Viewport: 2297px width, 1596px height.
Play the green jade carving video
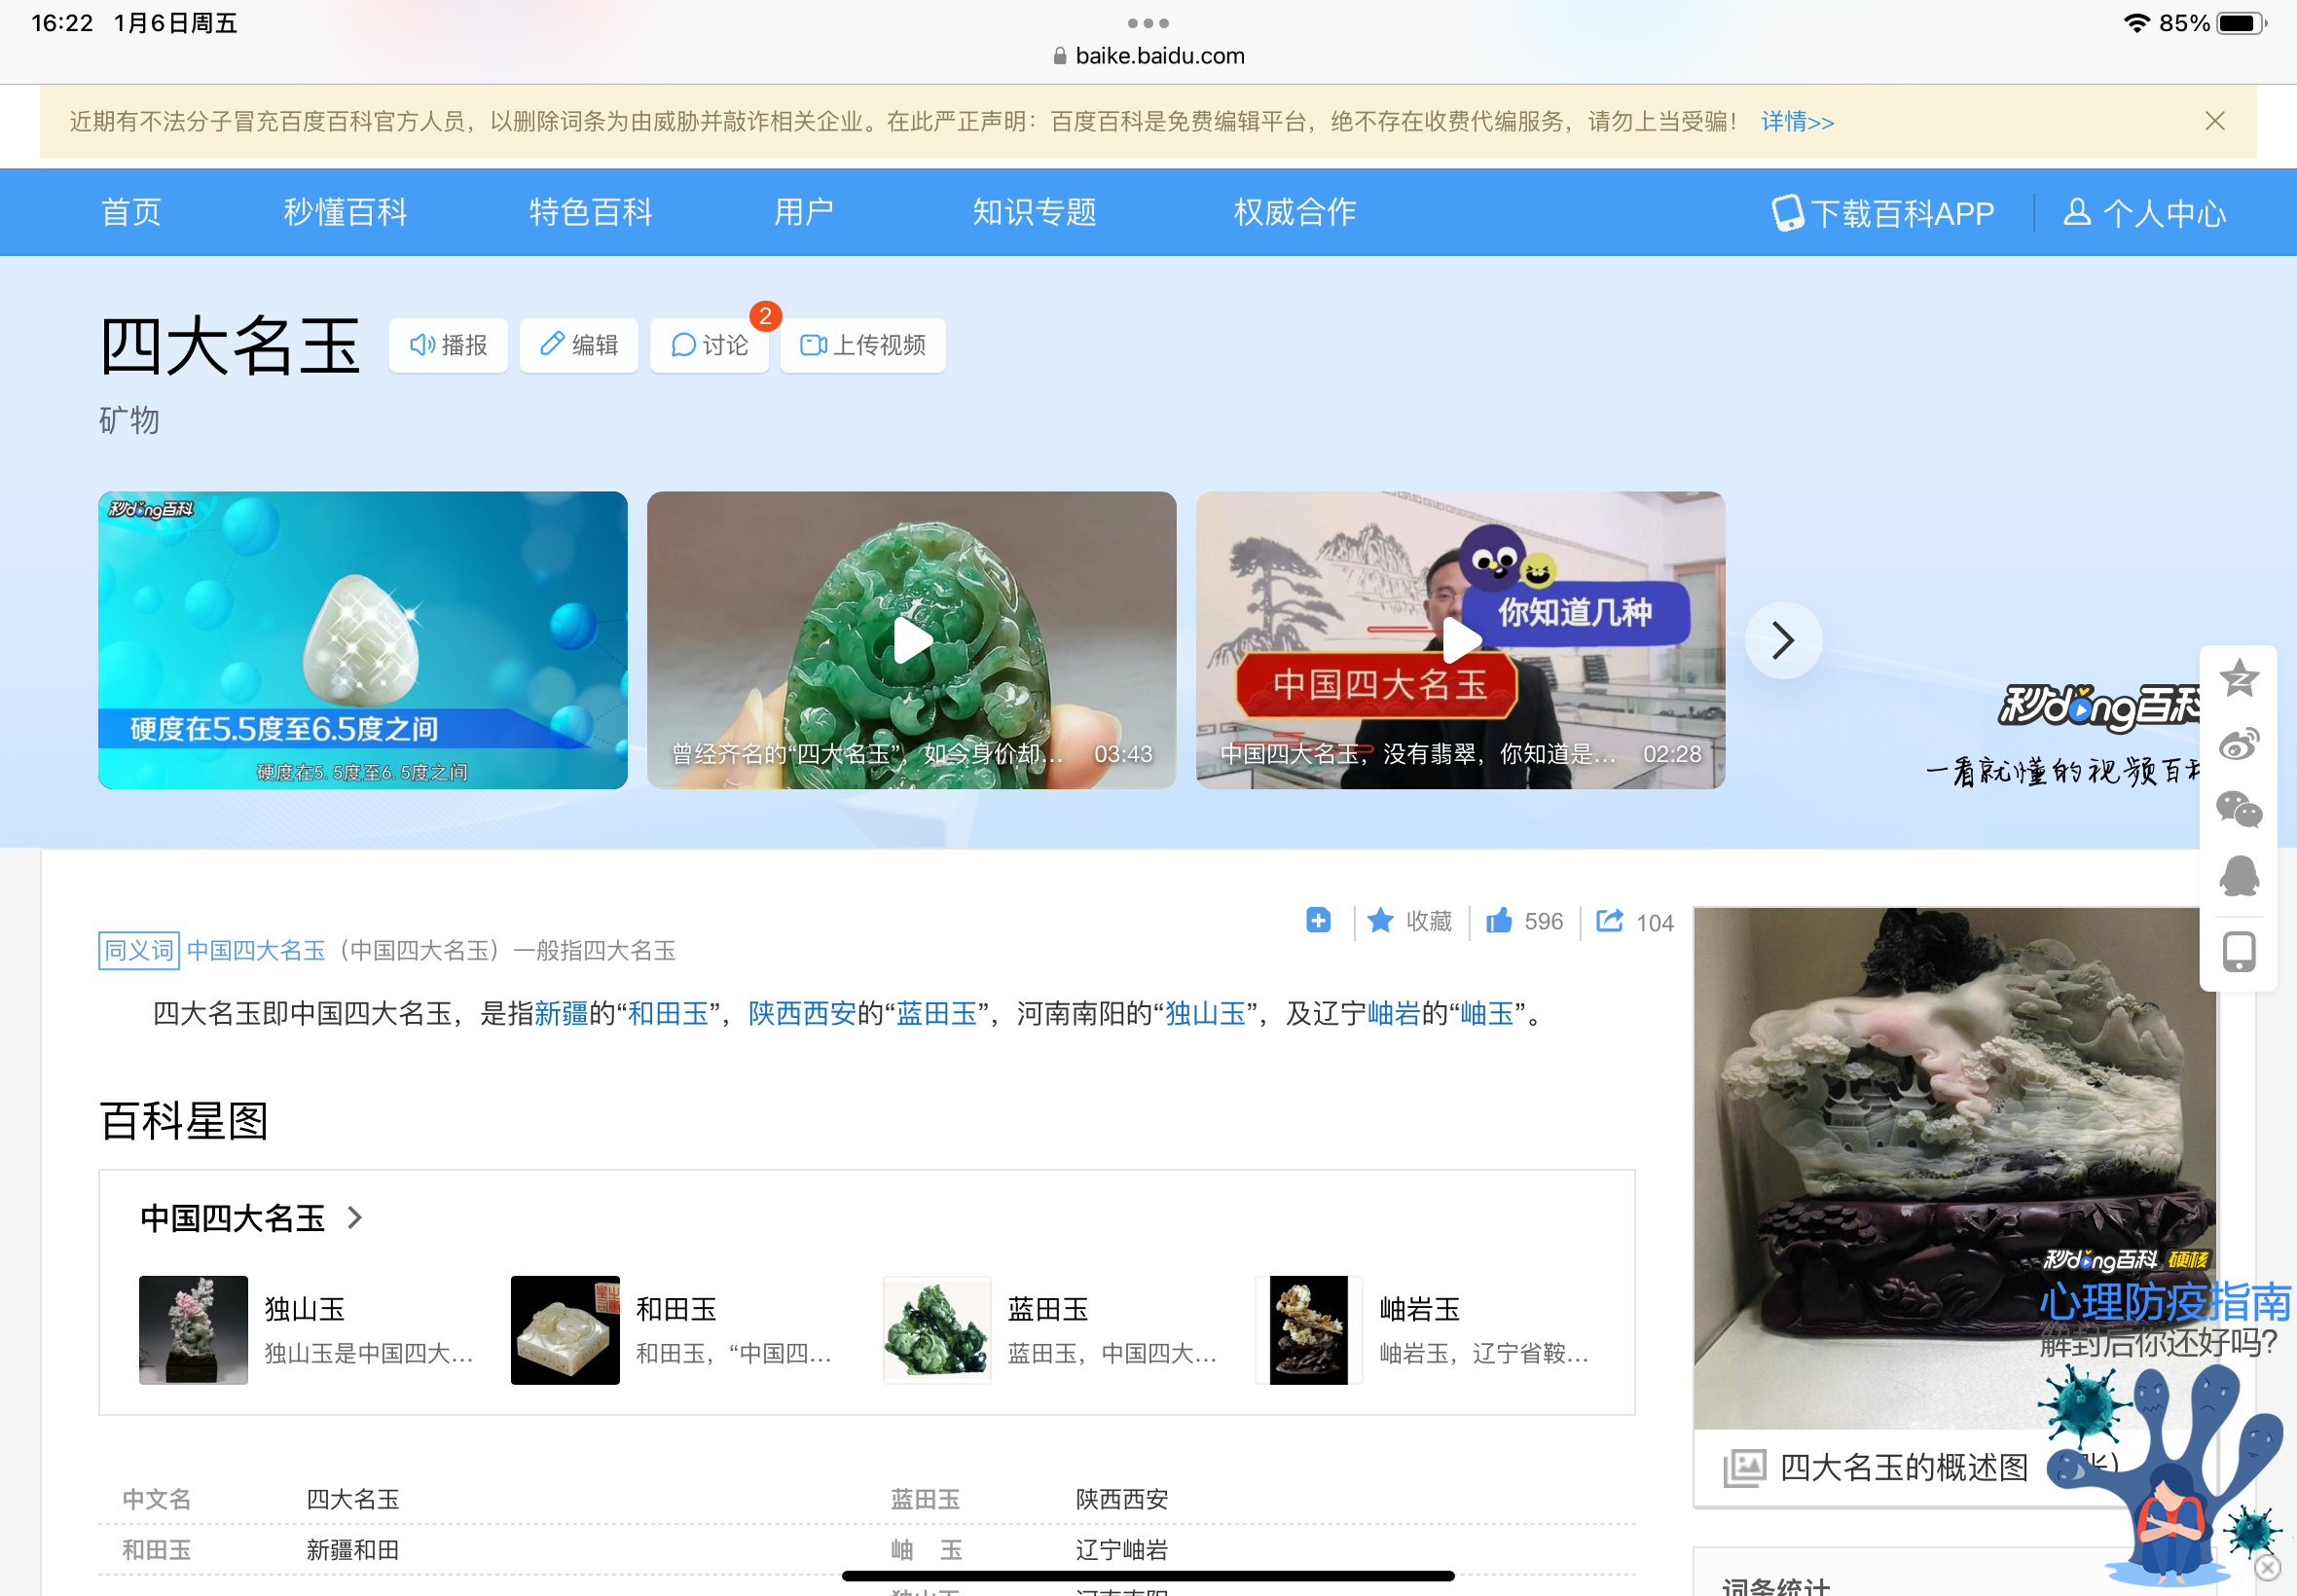[912, 640]
